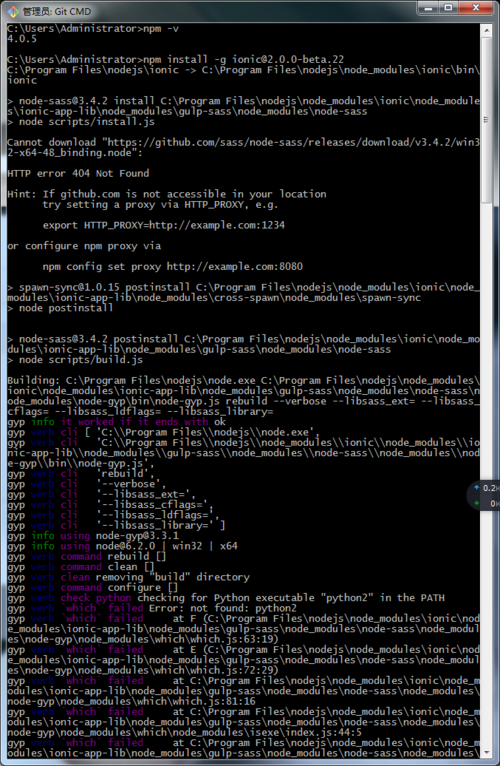Click the 'npm install -g ionic@2.0.0-beta.22' command
This screenshot has width=500, height=766.
click(x=175, y=60)
